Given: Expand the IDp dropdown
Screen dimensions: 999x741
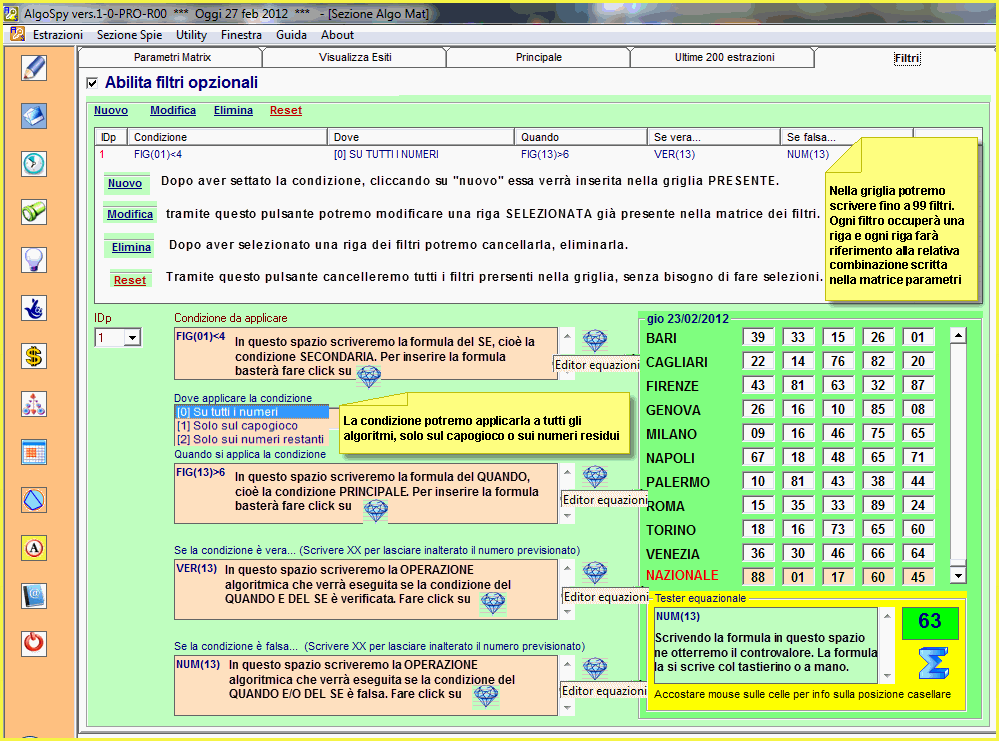Looking at the screenshot, I should 132,339.
